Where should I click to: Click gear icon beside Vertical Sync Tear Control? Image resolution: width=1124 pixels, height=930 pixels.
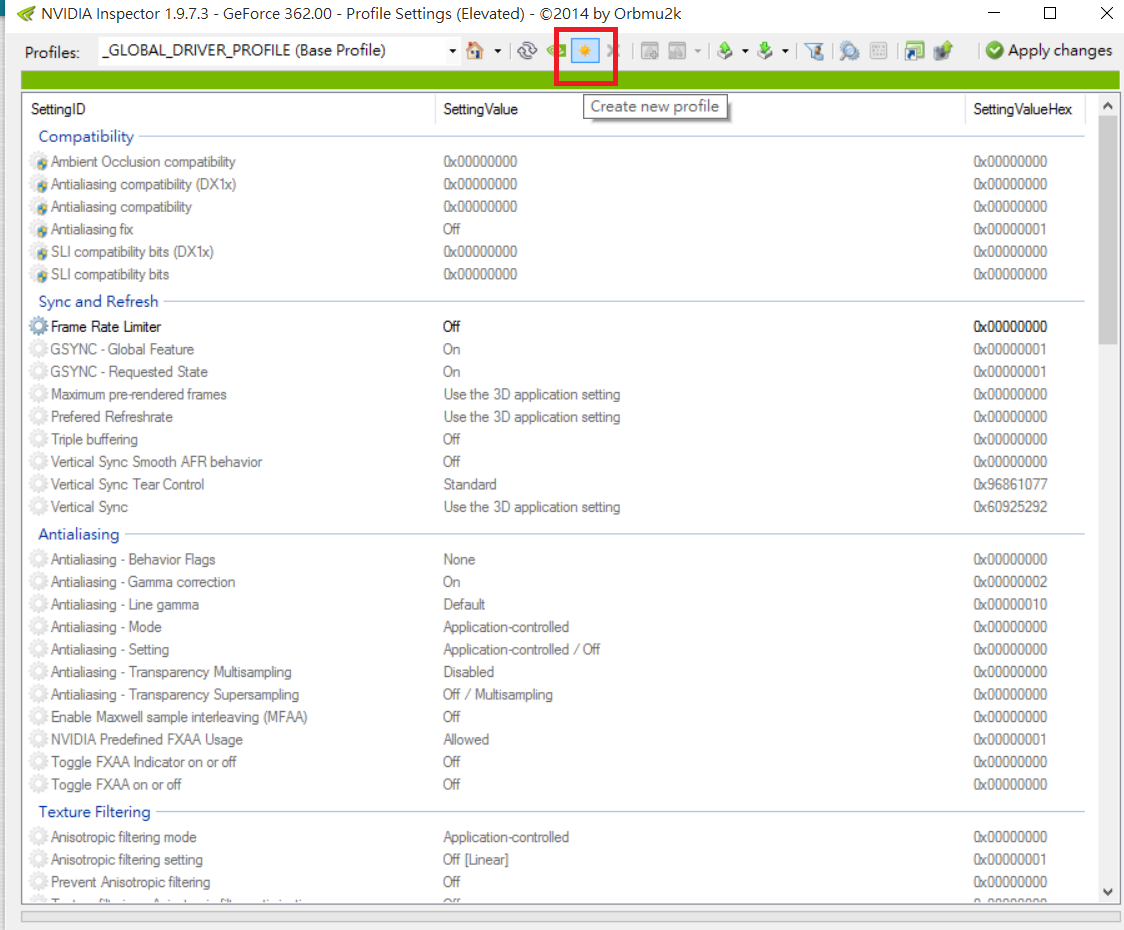39,484
